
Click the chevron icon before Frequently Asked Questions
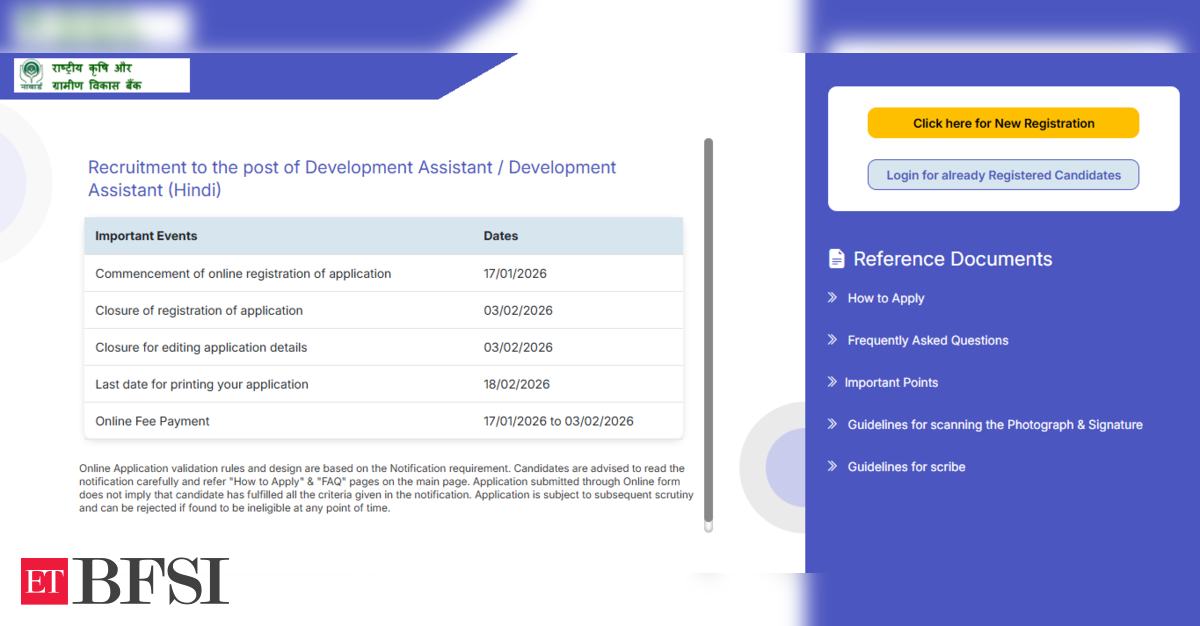pos(832,340)
